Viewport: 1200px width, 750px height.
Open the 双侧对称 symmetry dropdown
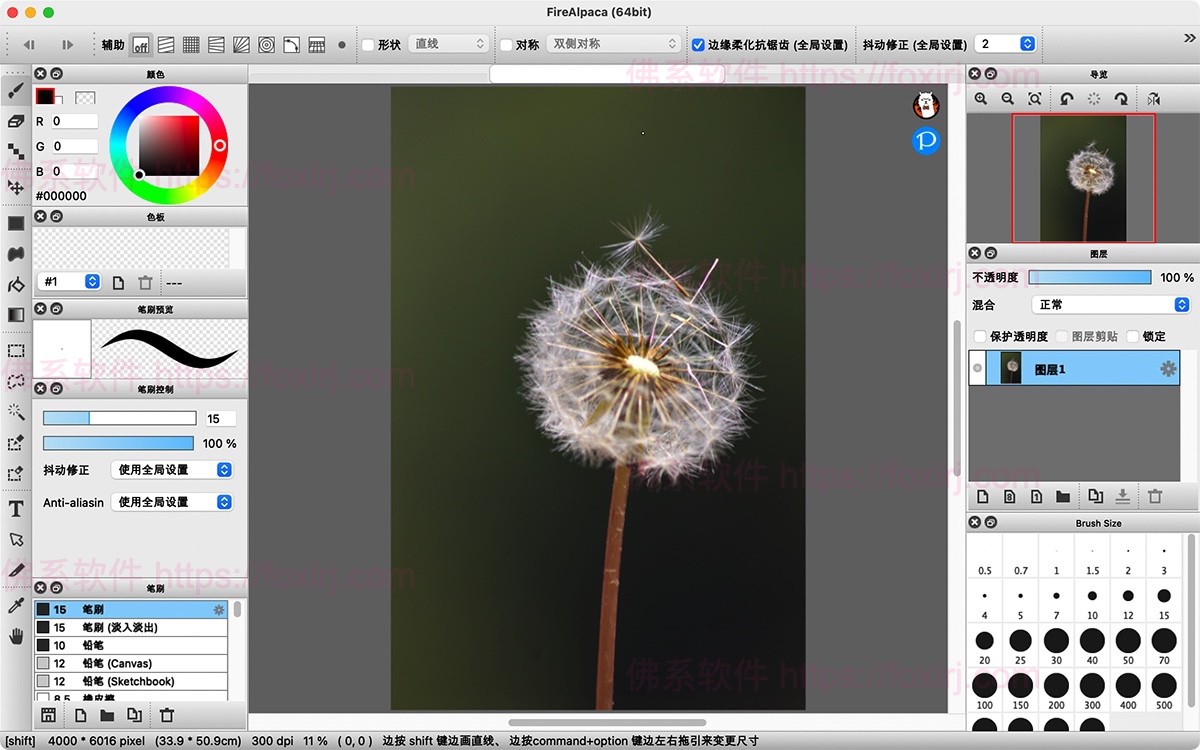tap(613, 43)
